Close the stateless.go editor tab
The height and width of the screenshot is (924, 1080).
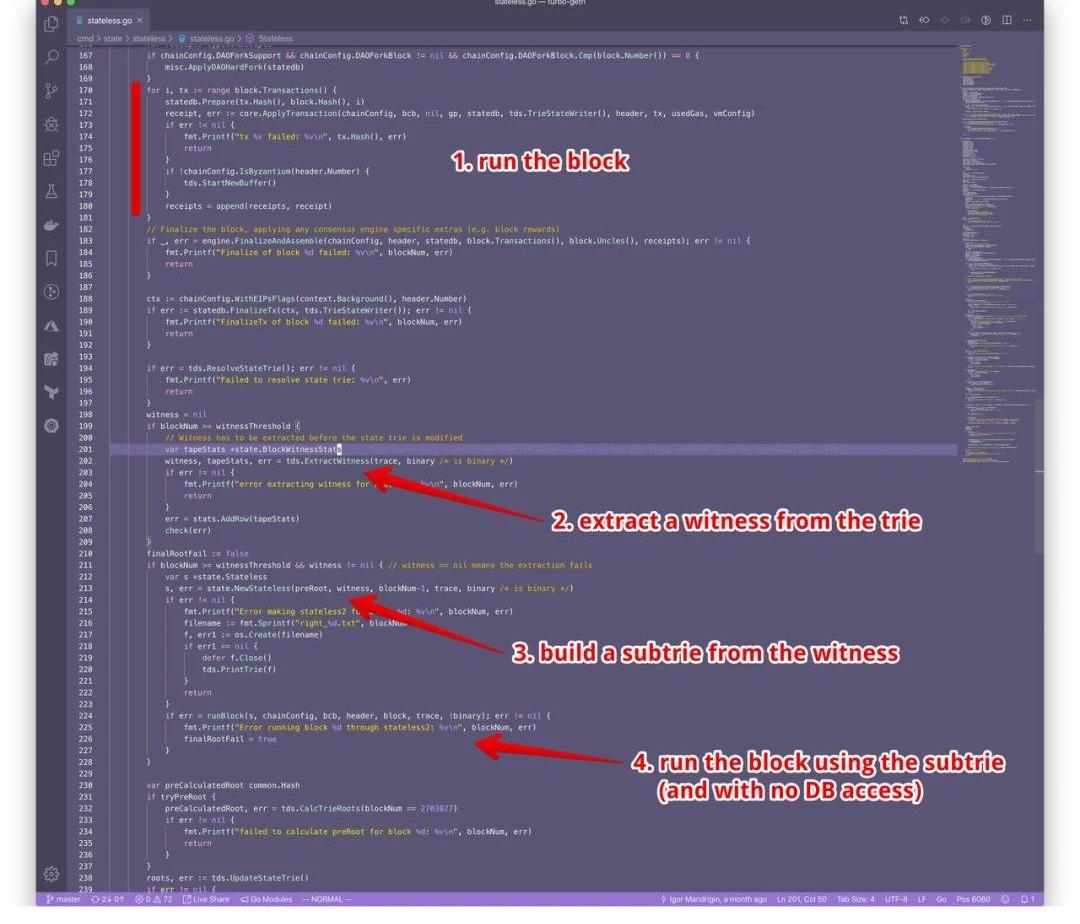[139, 20]
